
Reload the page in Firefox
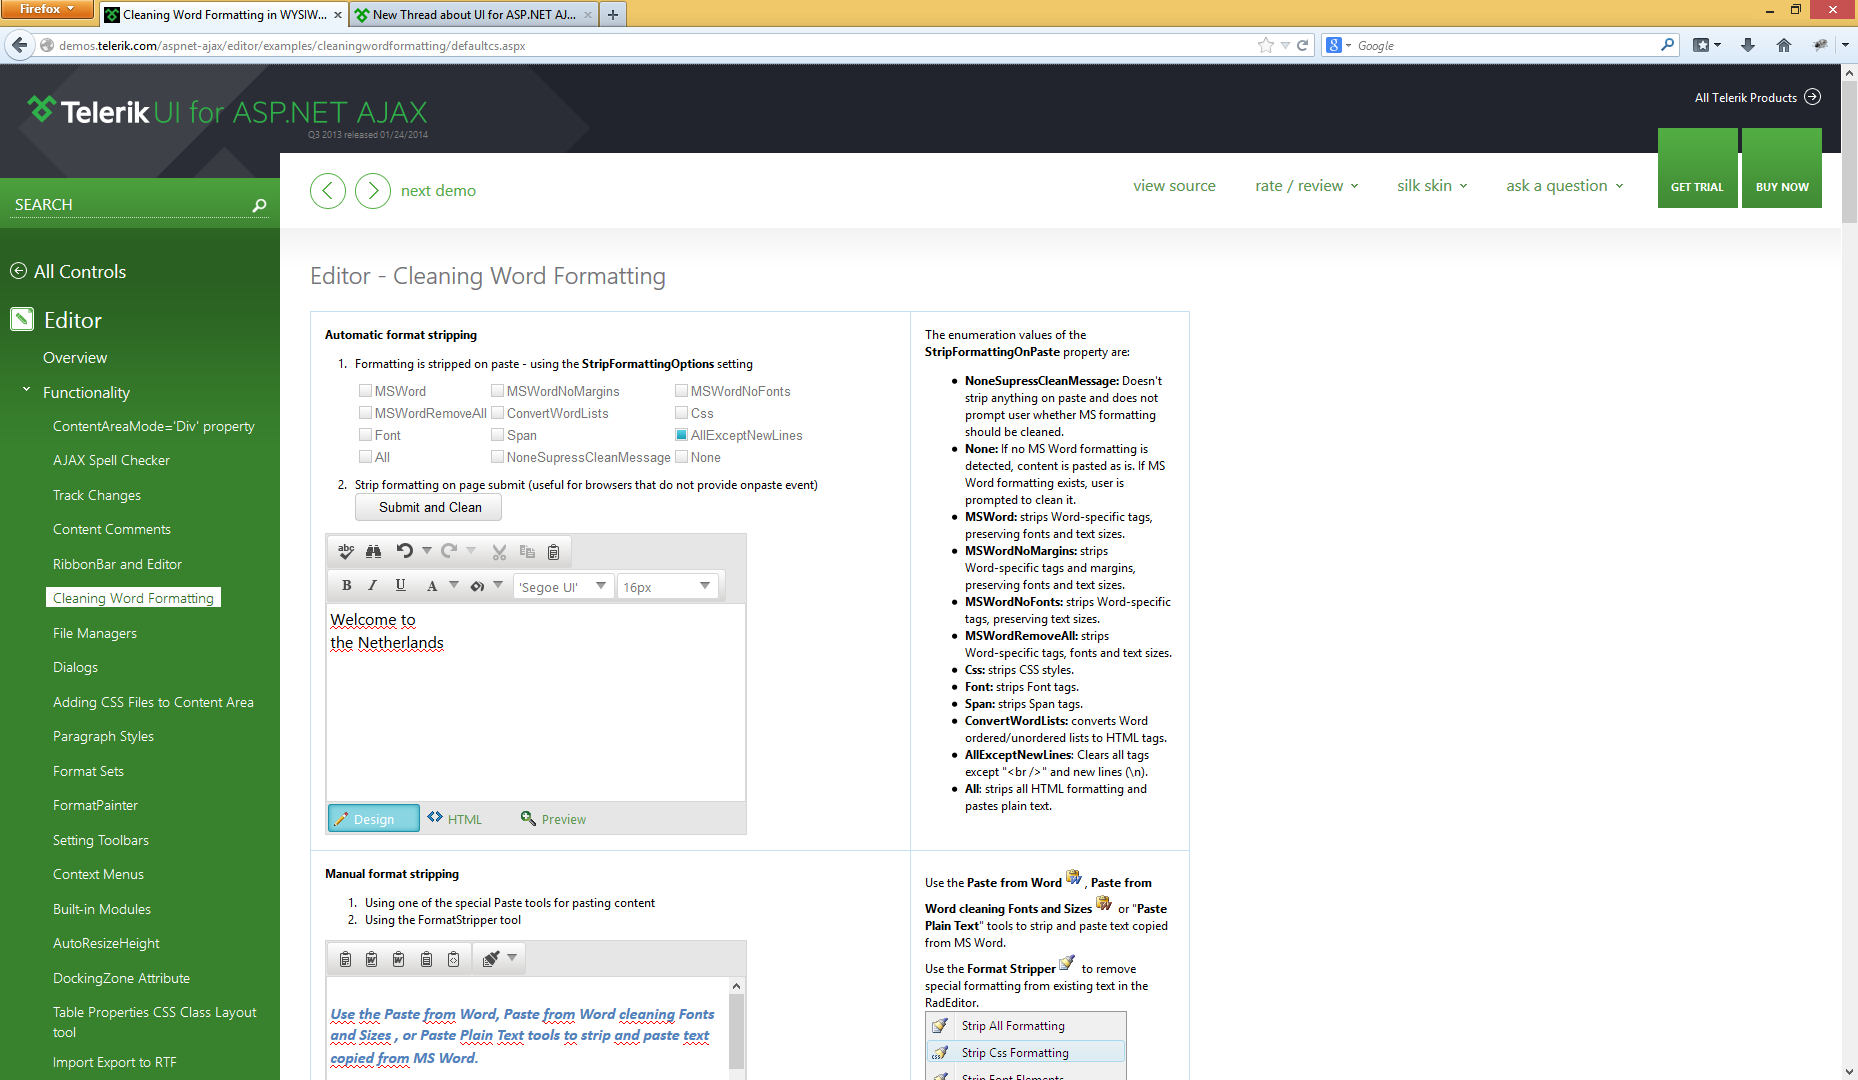coord(1302,45)
